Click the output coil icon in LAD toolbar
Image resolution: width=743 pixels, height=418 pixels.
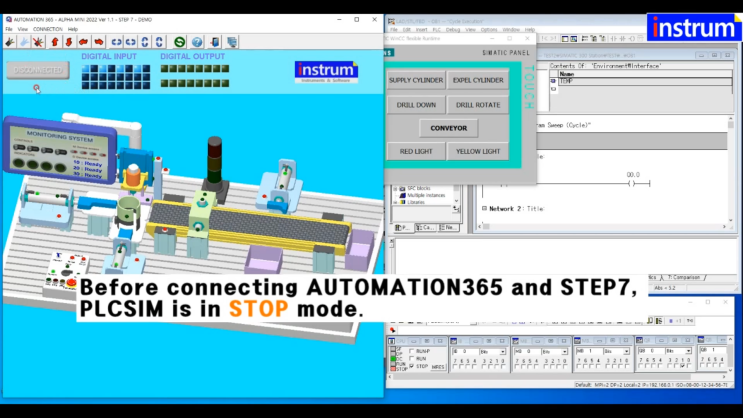pyautogui.click(x=632, y=39)
